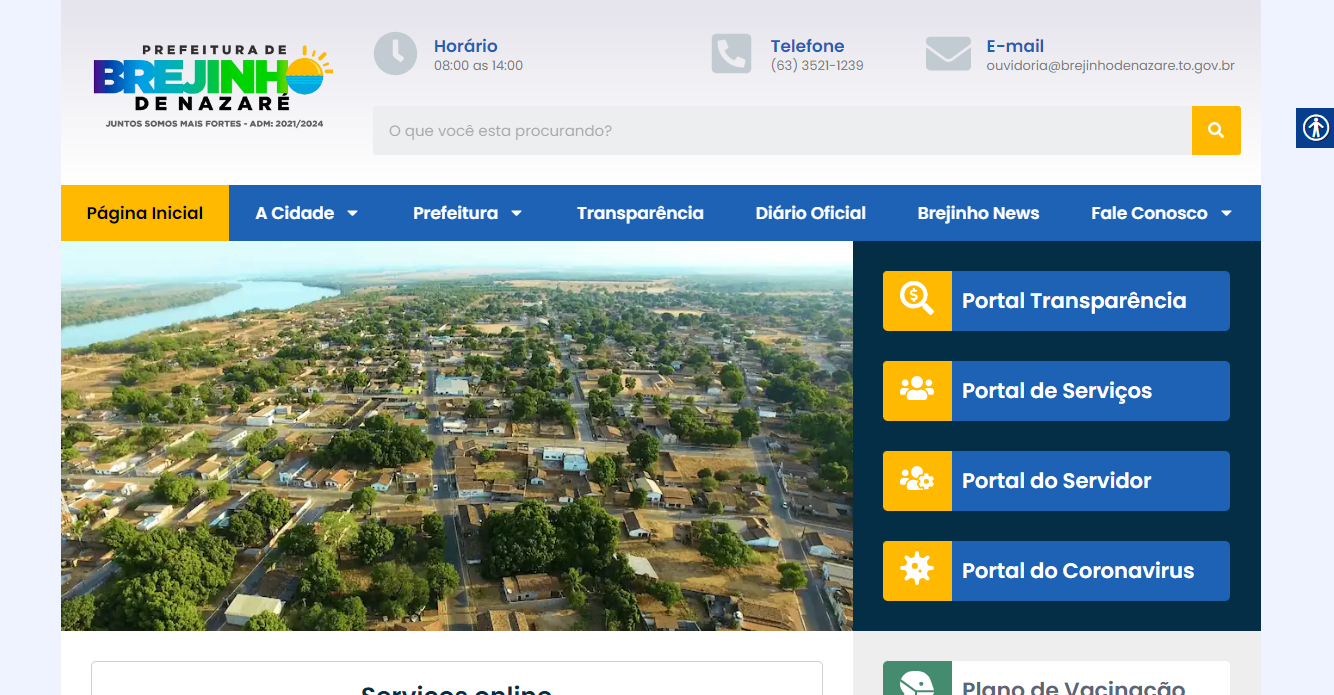
Task: Click the Portal do Servidor gear-people icon
Action: 917,480
